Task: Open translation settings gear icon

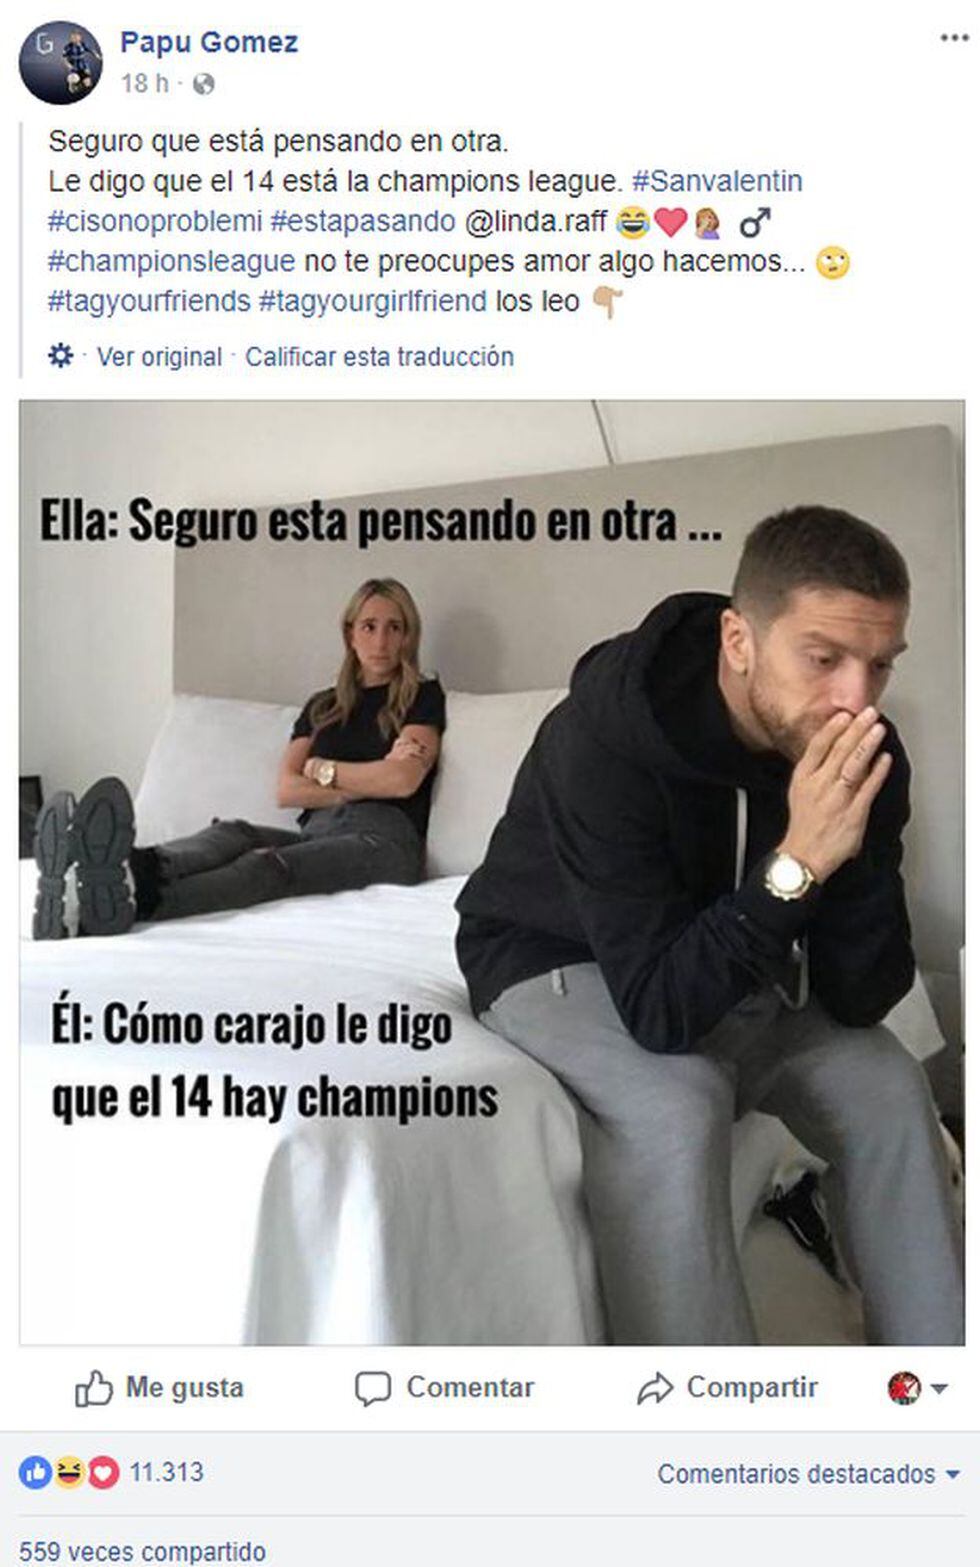Action: tap(61, 356)
